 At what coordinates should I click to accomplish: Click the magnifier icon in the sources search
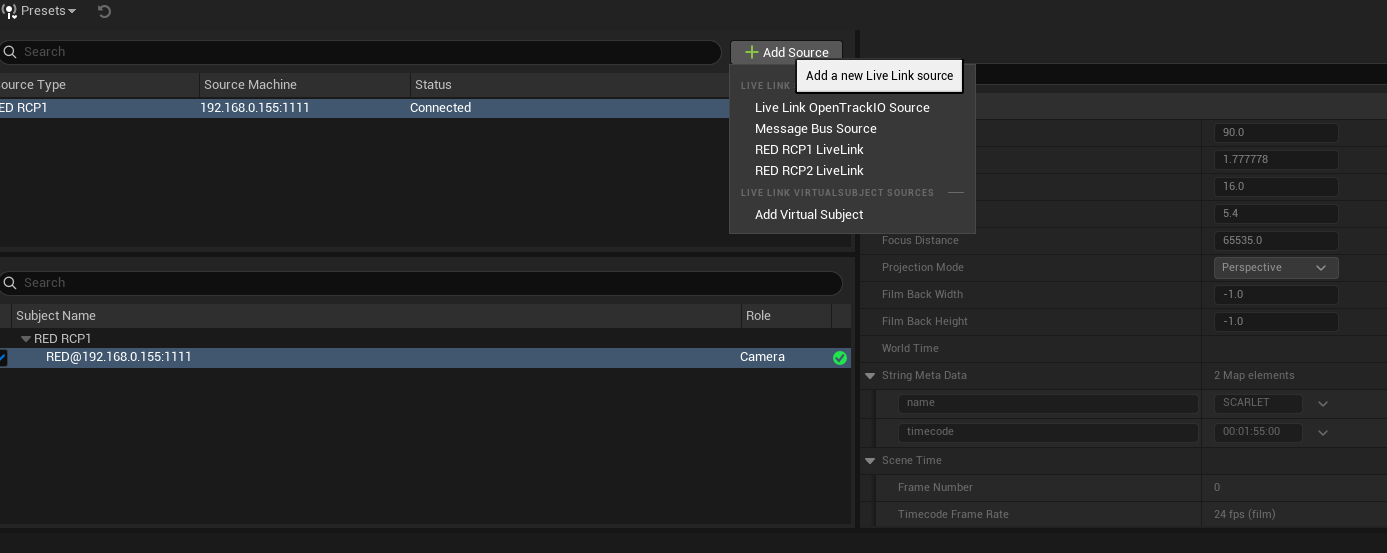(x=10, y=52)
